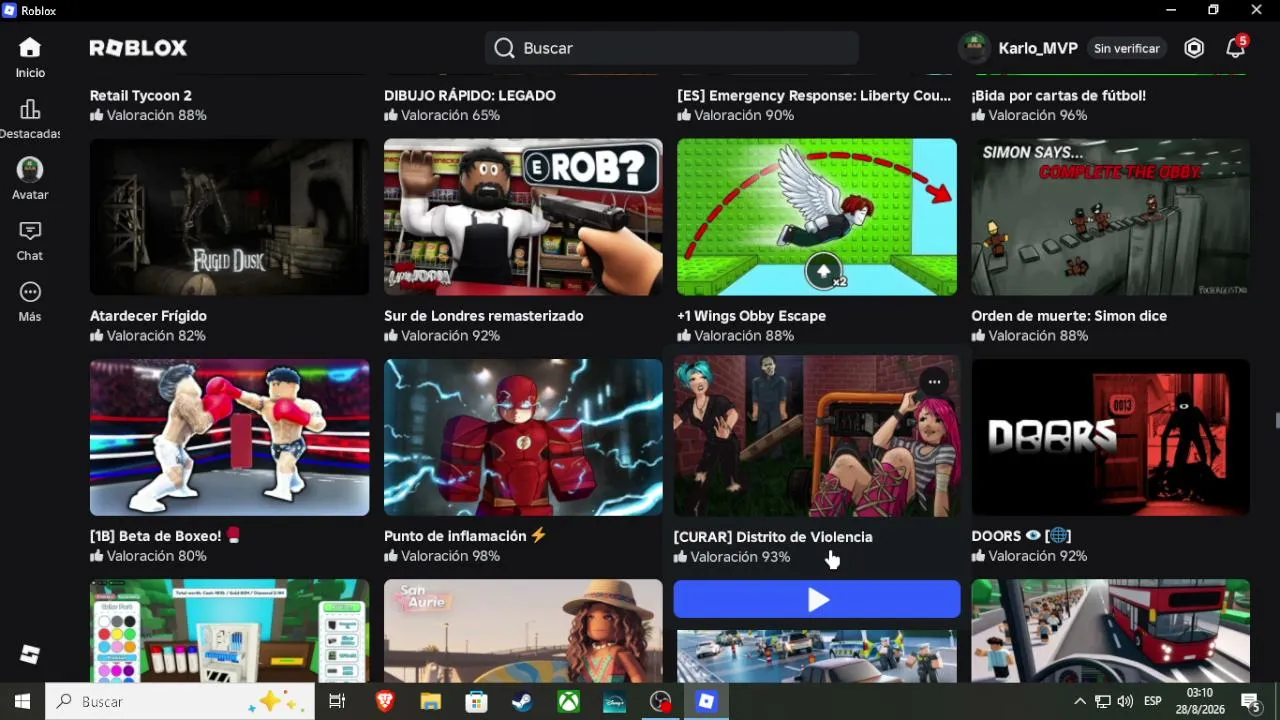The height and width of the screenshot is (720, 1280).
Task: Show hidden system tray icons
Action: tap(1080, 702)
